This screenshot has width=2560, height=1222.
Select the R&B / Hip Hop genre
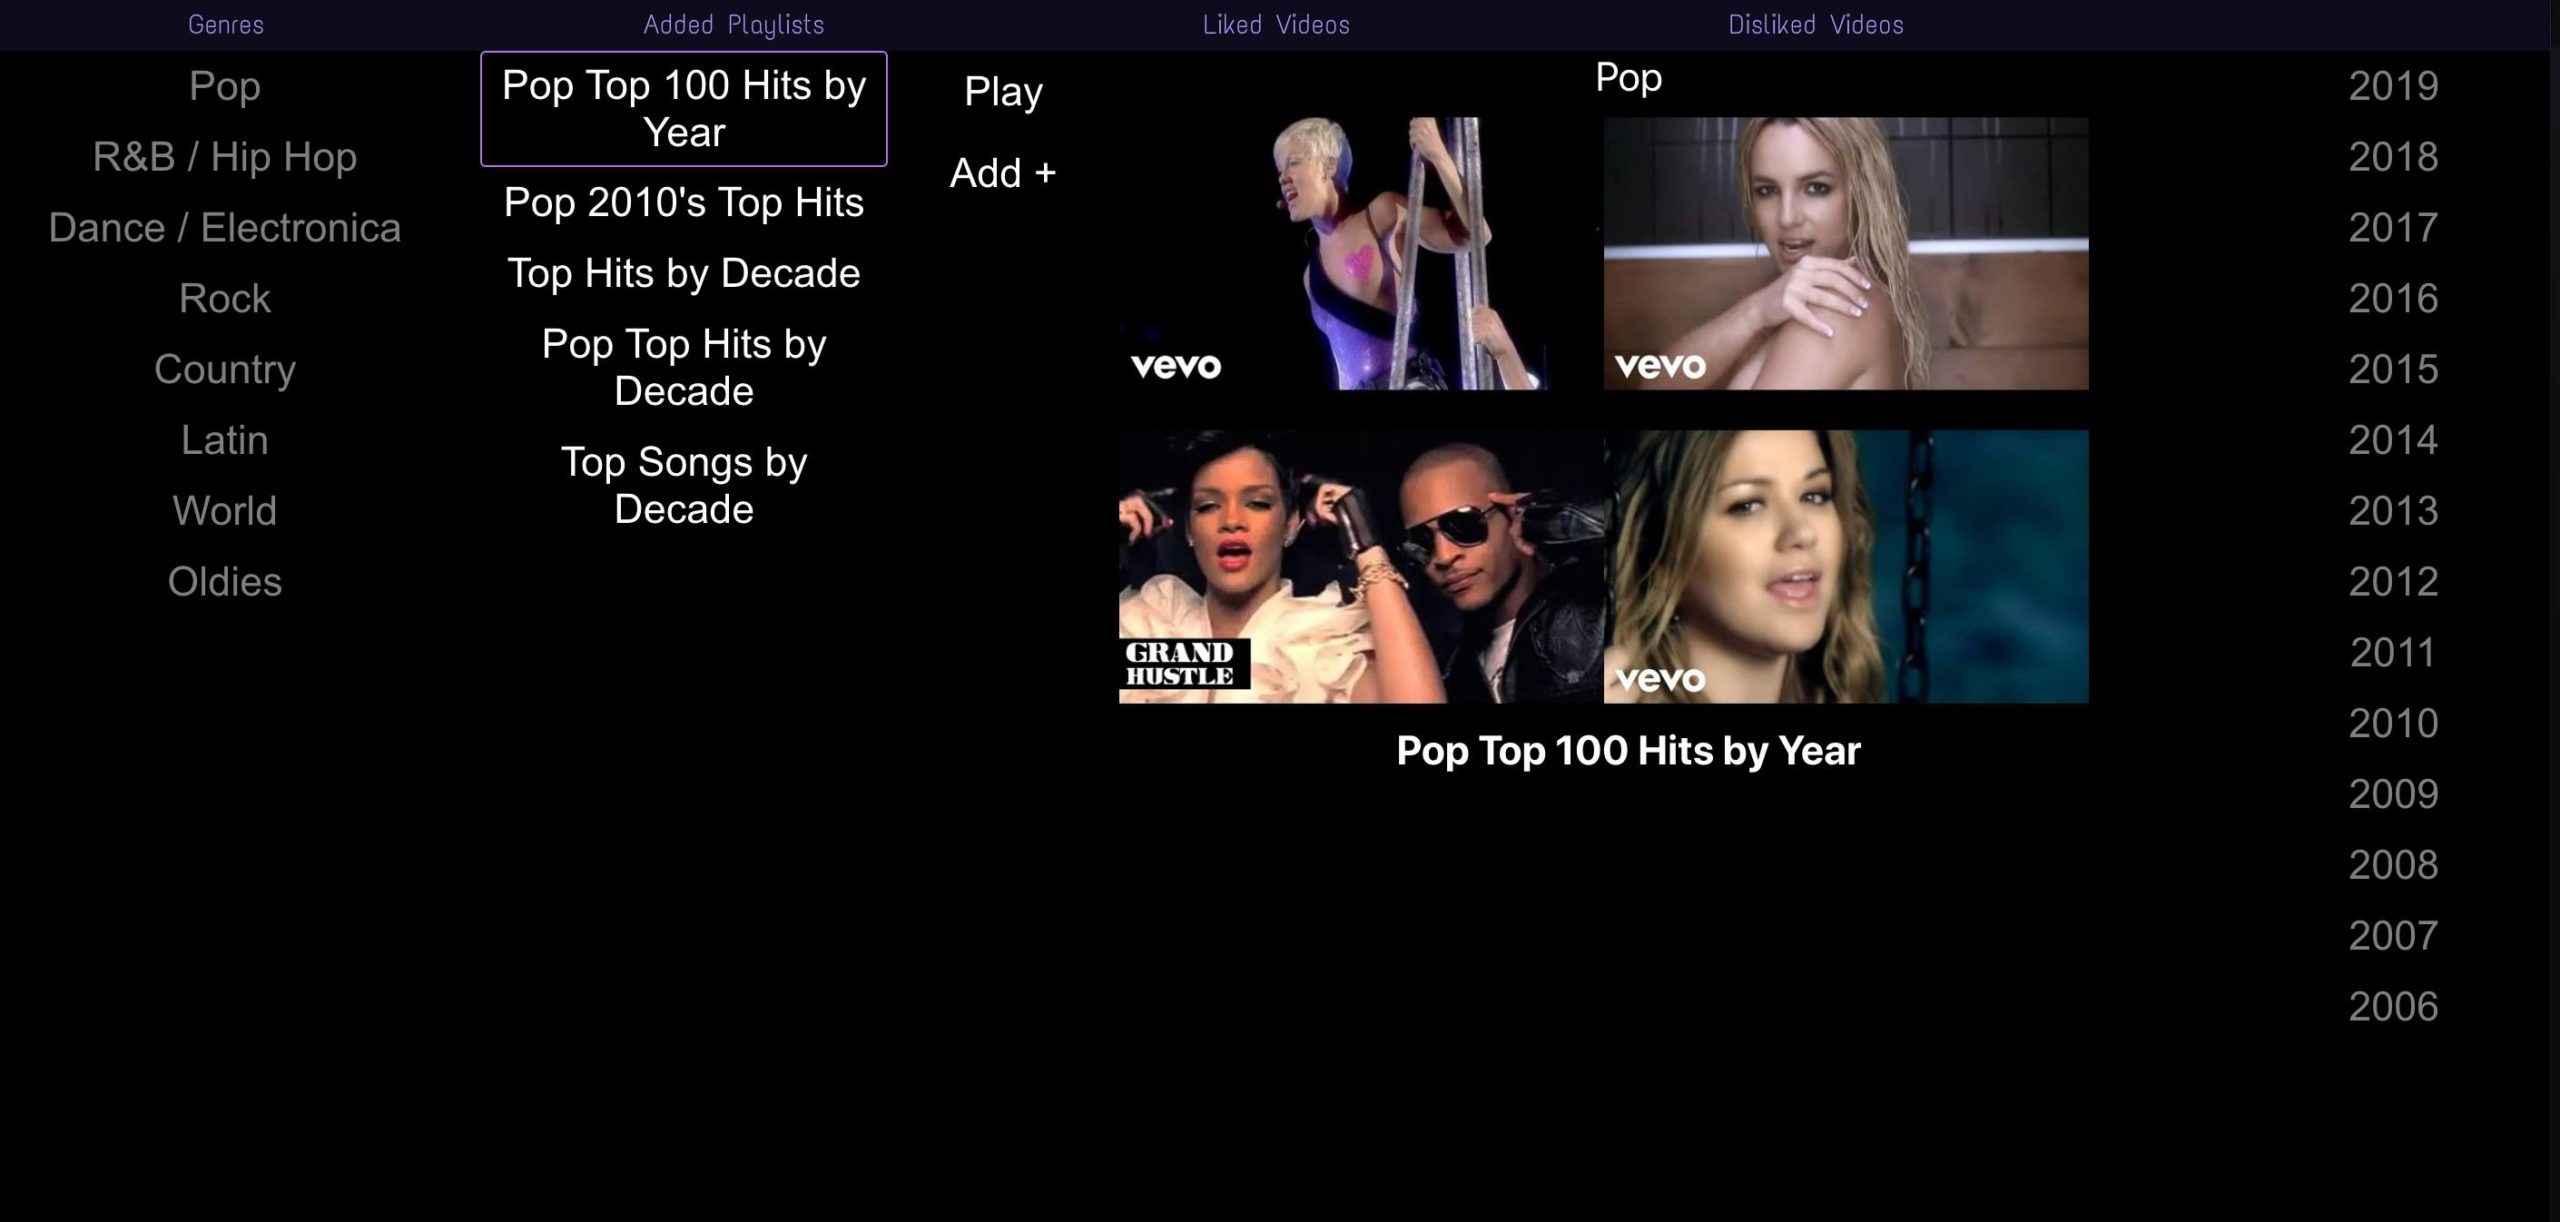click(225, 157)
